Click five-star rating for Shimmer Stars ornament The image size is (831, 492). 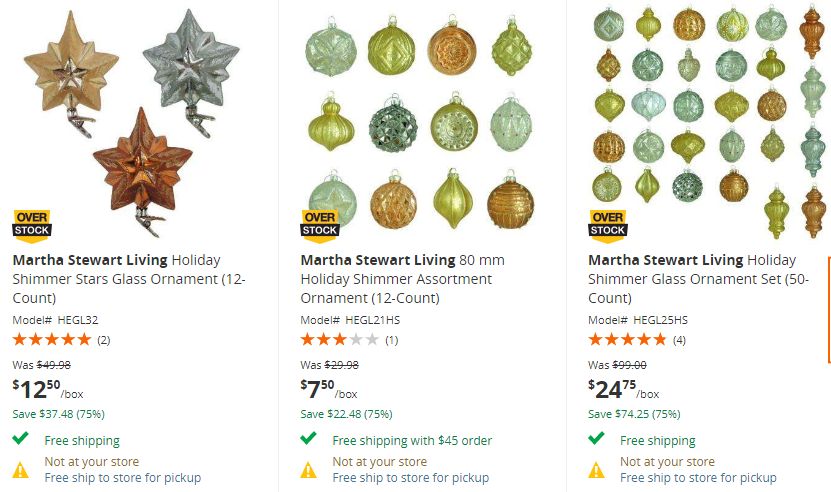(52, 340)
